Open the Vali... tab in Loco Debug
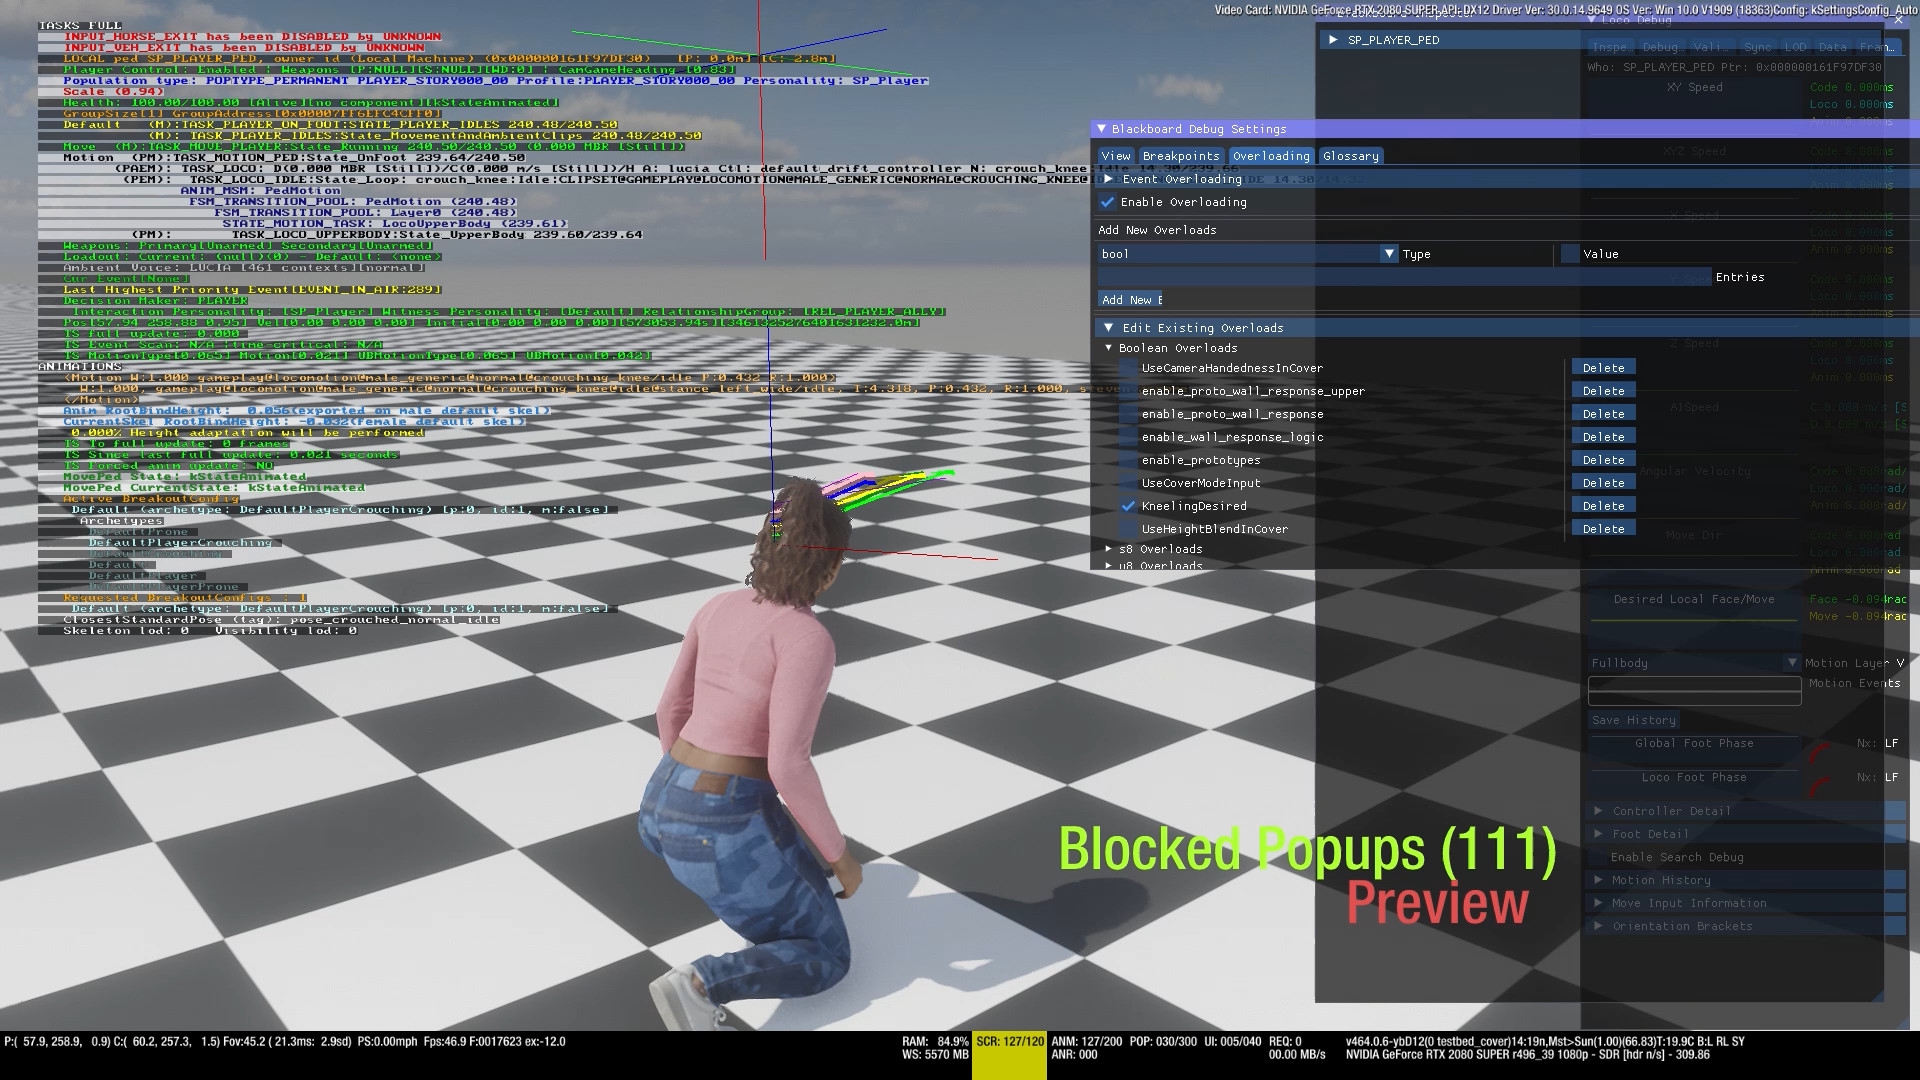Screen dimensions: 1920x1080 [1710, 47]
